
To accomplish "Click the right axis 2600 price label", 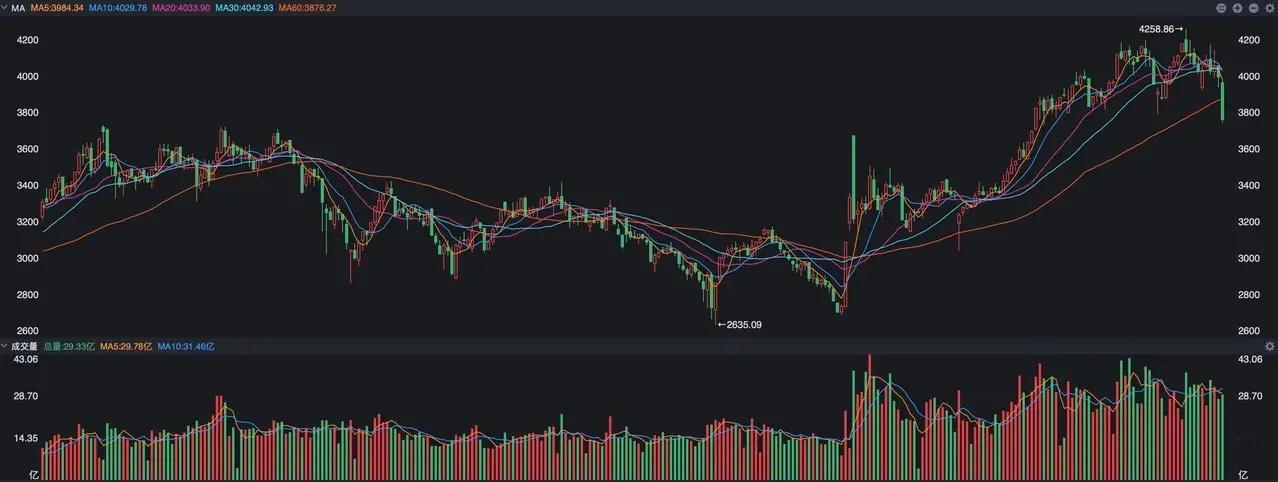I will pyautogui.click(x=1249, y=331).
